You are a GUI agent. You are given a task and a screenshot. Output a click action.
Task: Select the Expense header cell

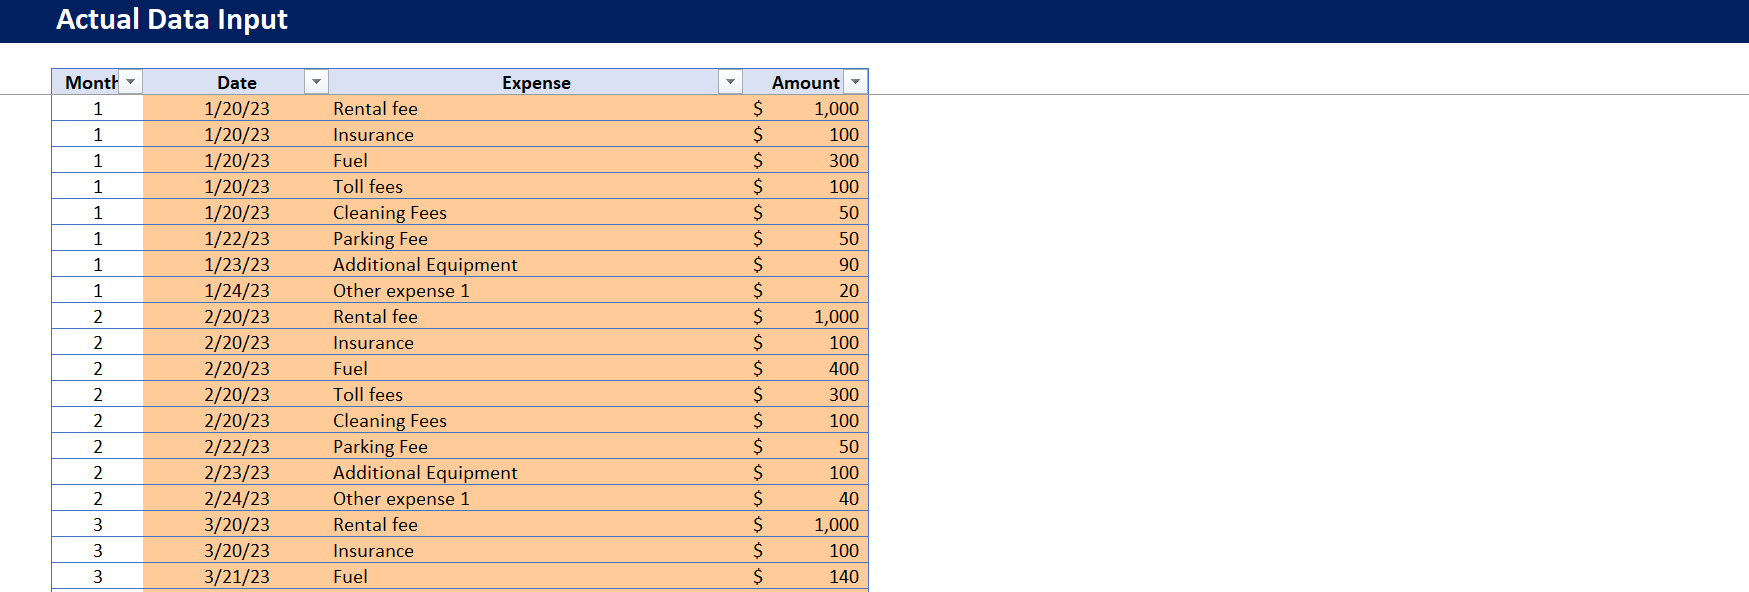pyautogui.click(x=536, y=82)
